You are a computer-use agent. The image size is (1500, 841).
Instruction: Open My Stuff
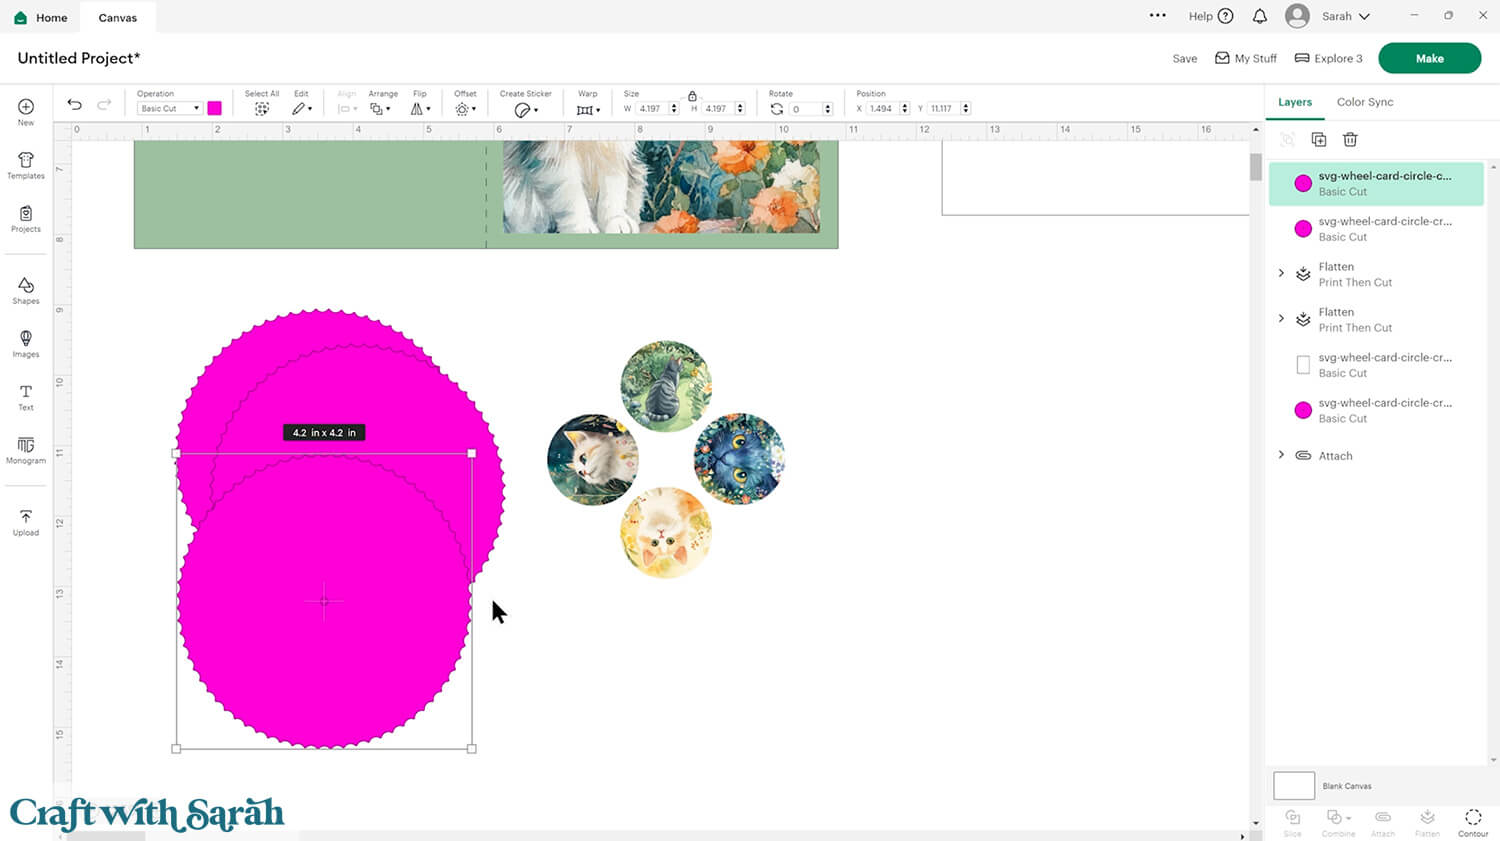1246,59
